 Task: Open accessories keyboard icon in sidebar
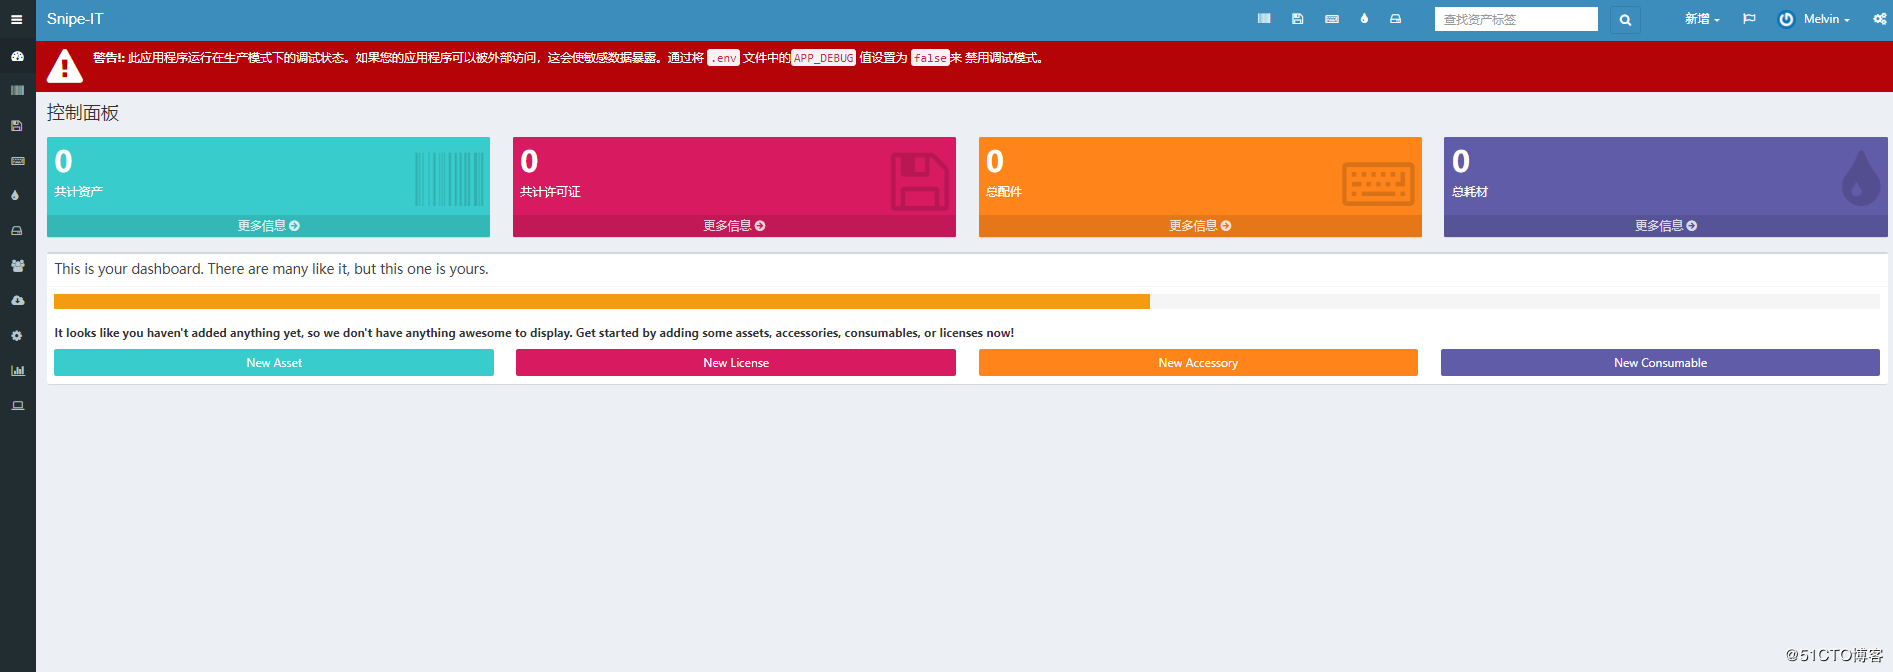17,161
